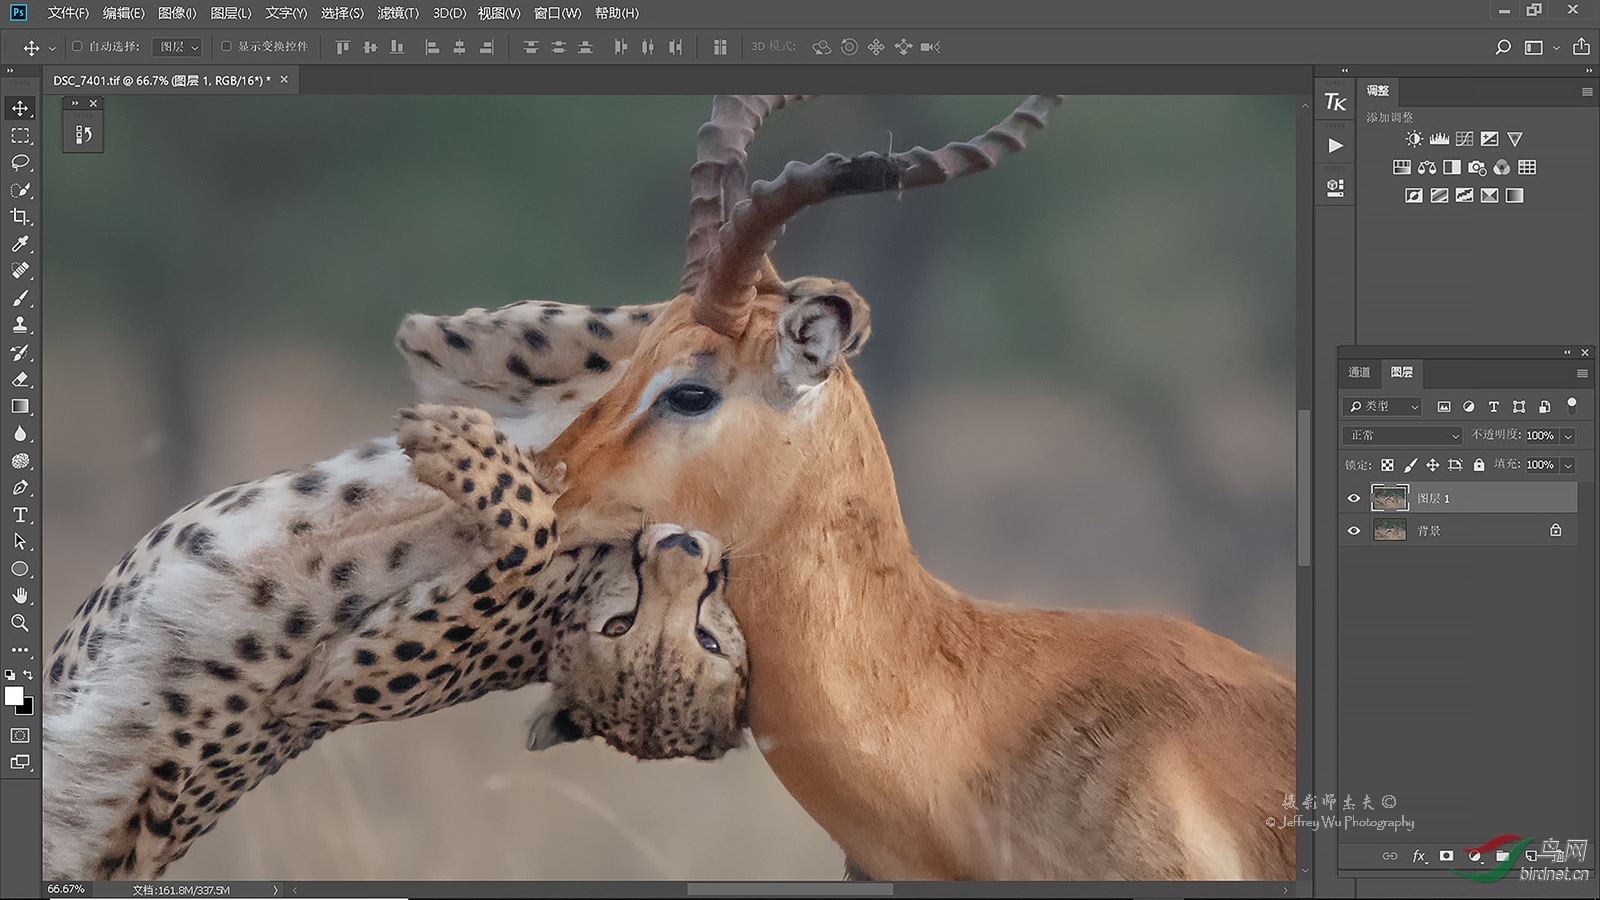Select the Clone Stamp tool

pos(20,325)
